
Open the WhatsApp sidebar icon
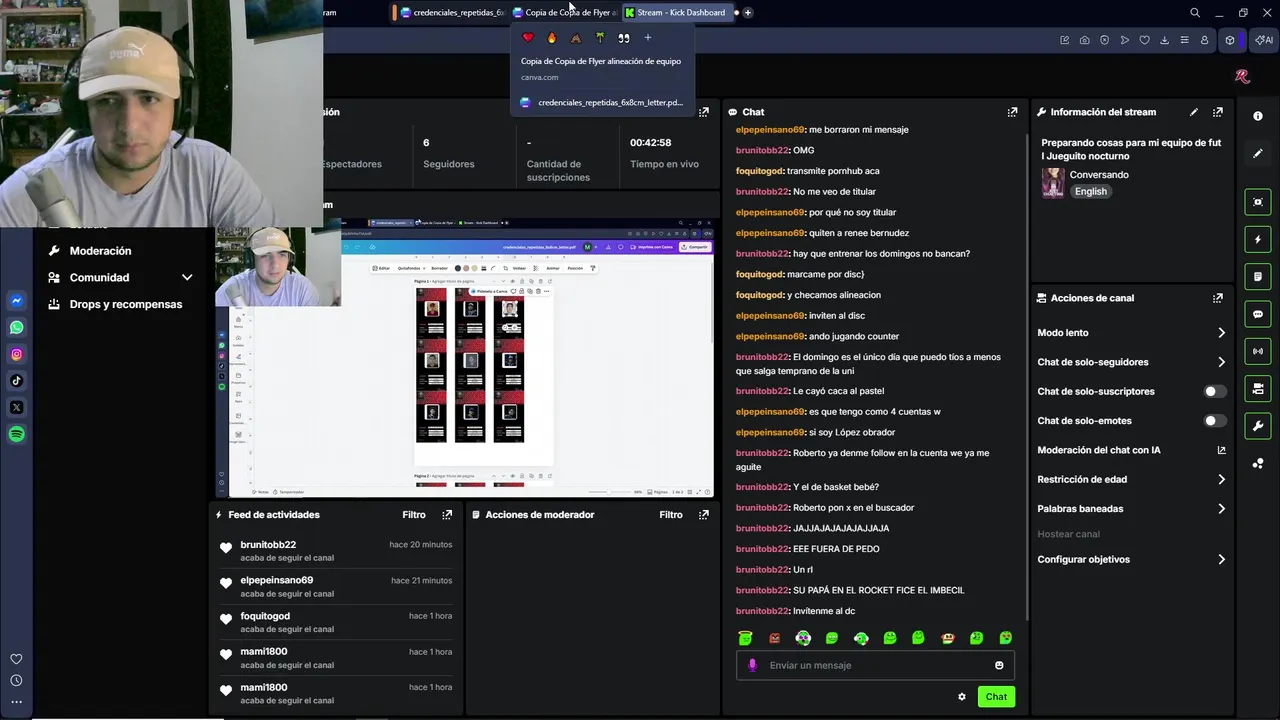click(17, 327)
